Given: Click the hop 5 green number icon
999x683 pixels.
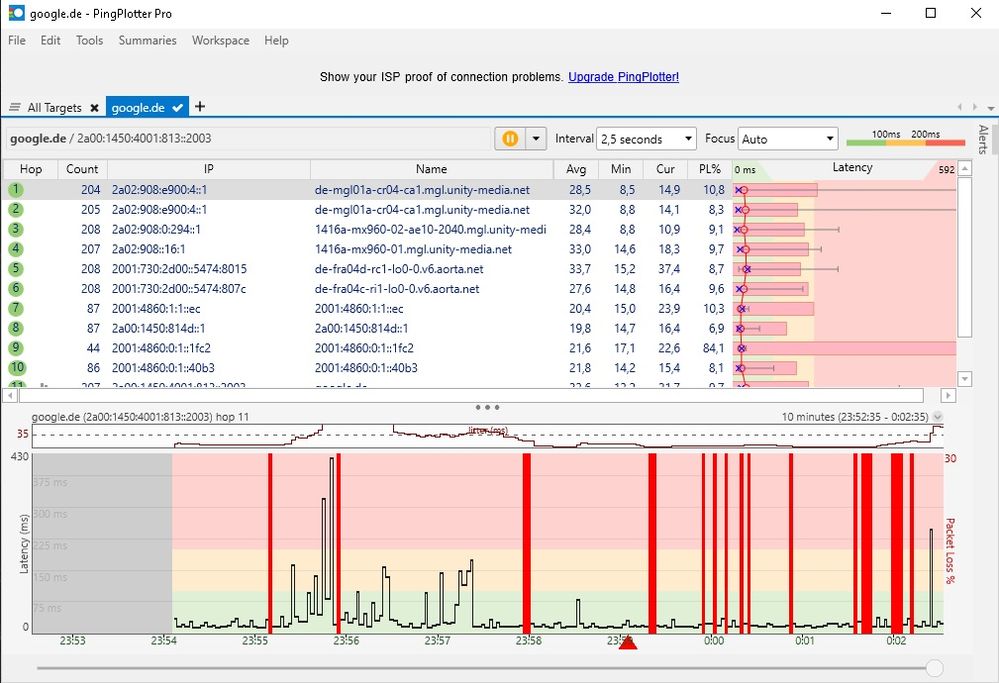Looking at the screenshot, I should click(x=16, y=269).
